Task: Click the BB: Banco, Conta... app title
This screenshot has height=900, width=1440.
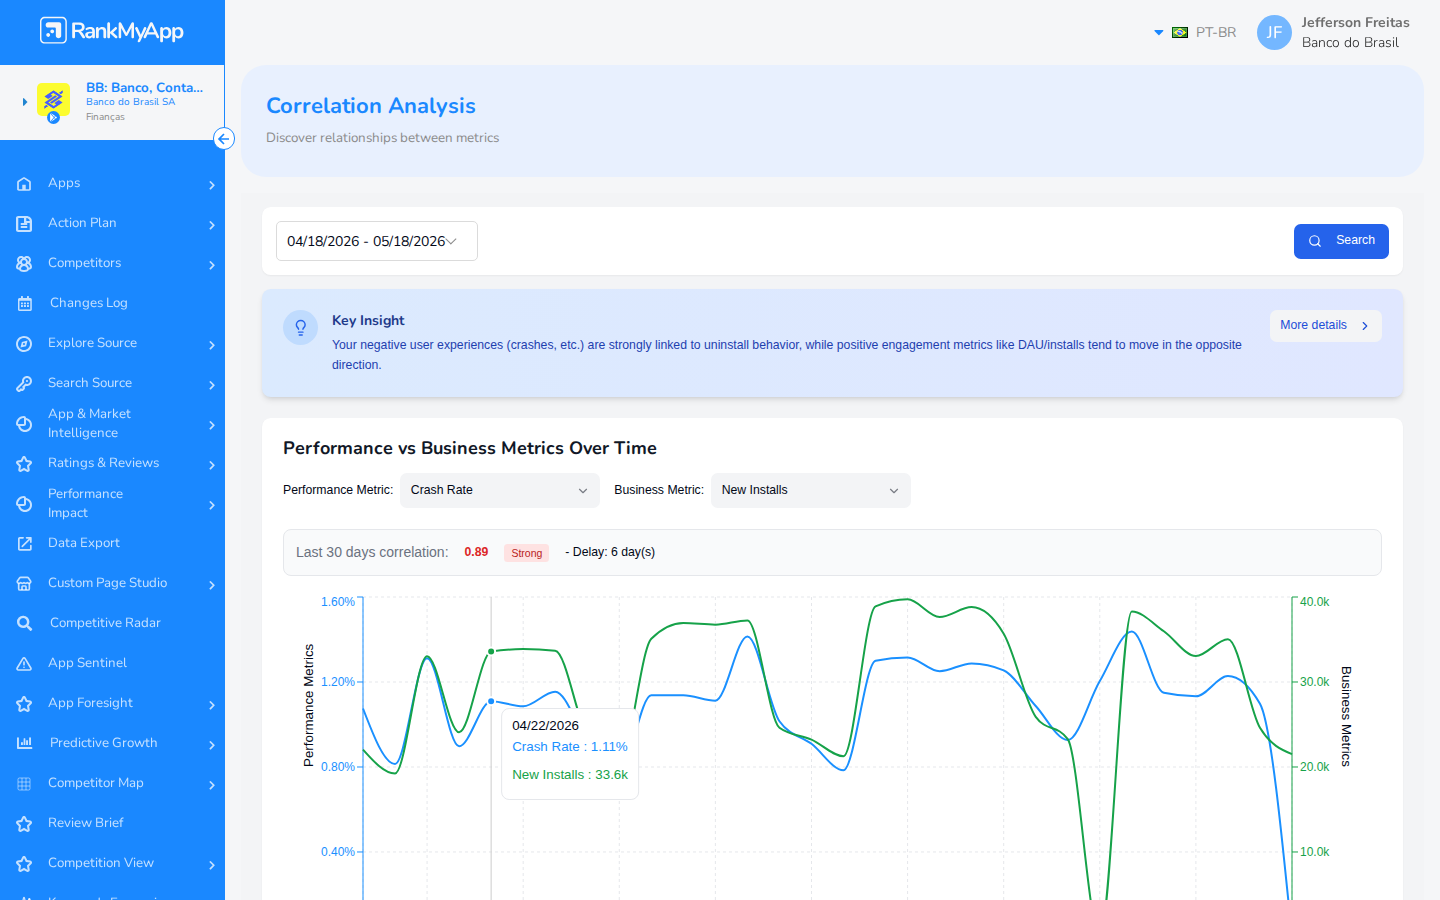Action: (x=144, y=87)
